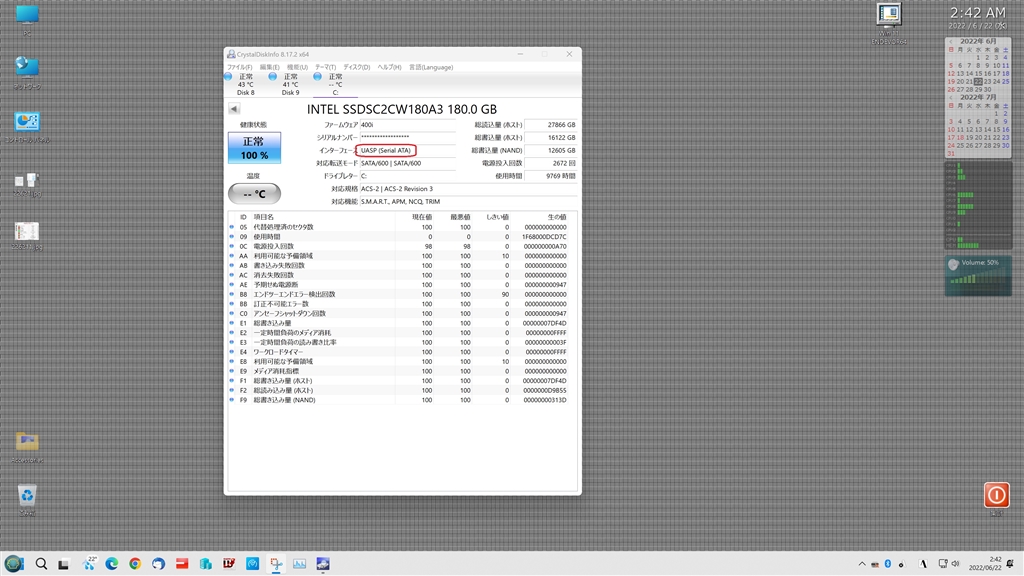Launch Microsoft Edge from taskbar

click(x=112, y=564)
